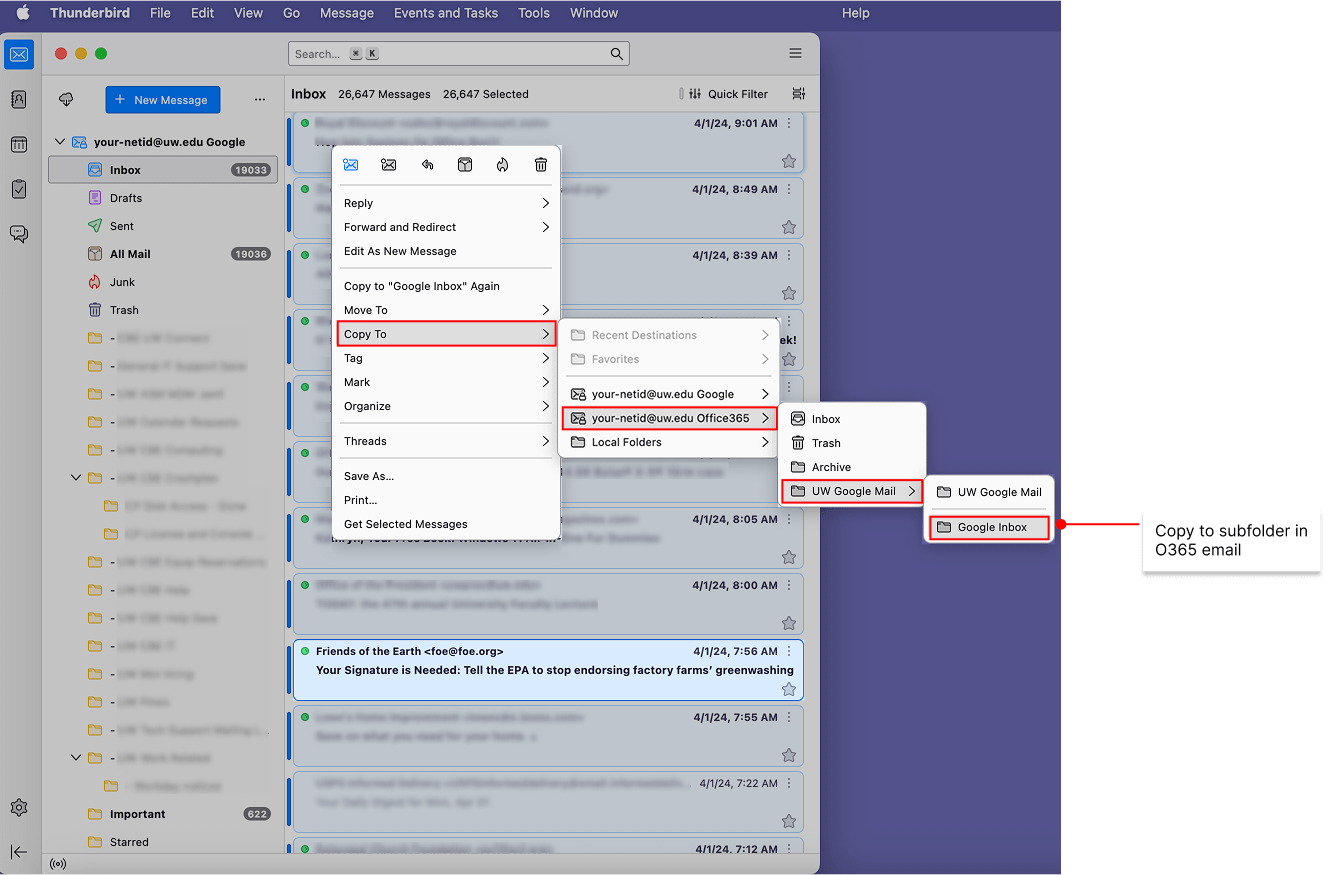Click the New Message button
The width and height of the screenshot is (1325, 875).
click(x=162, y=99)
